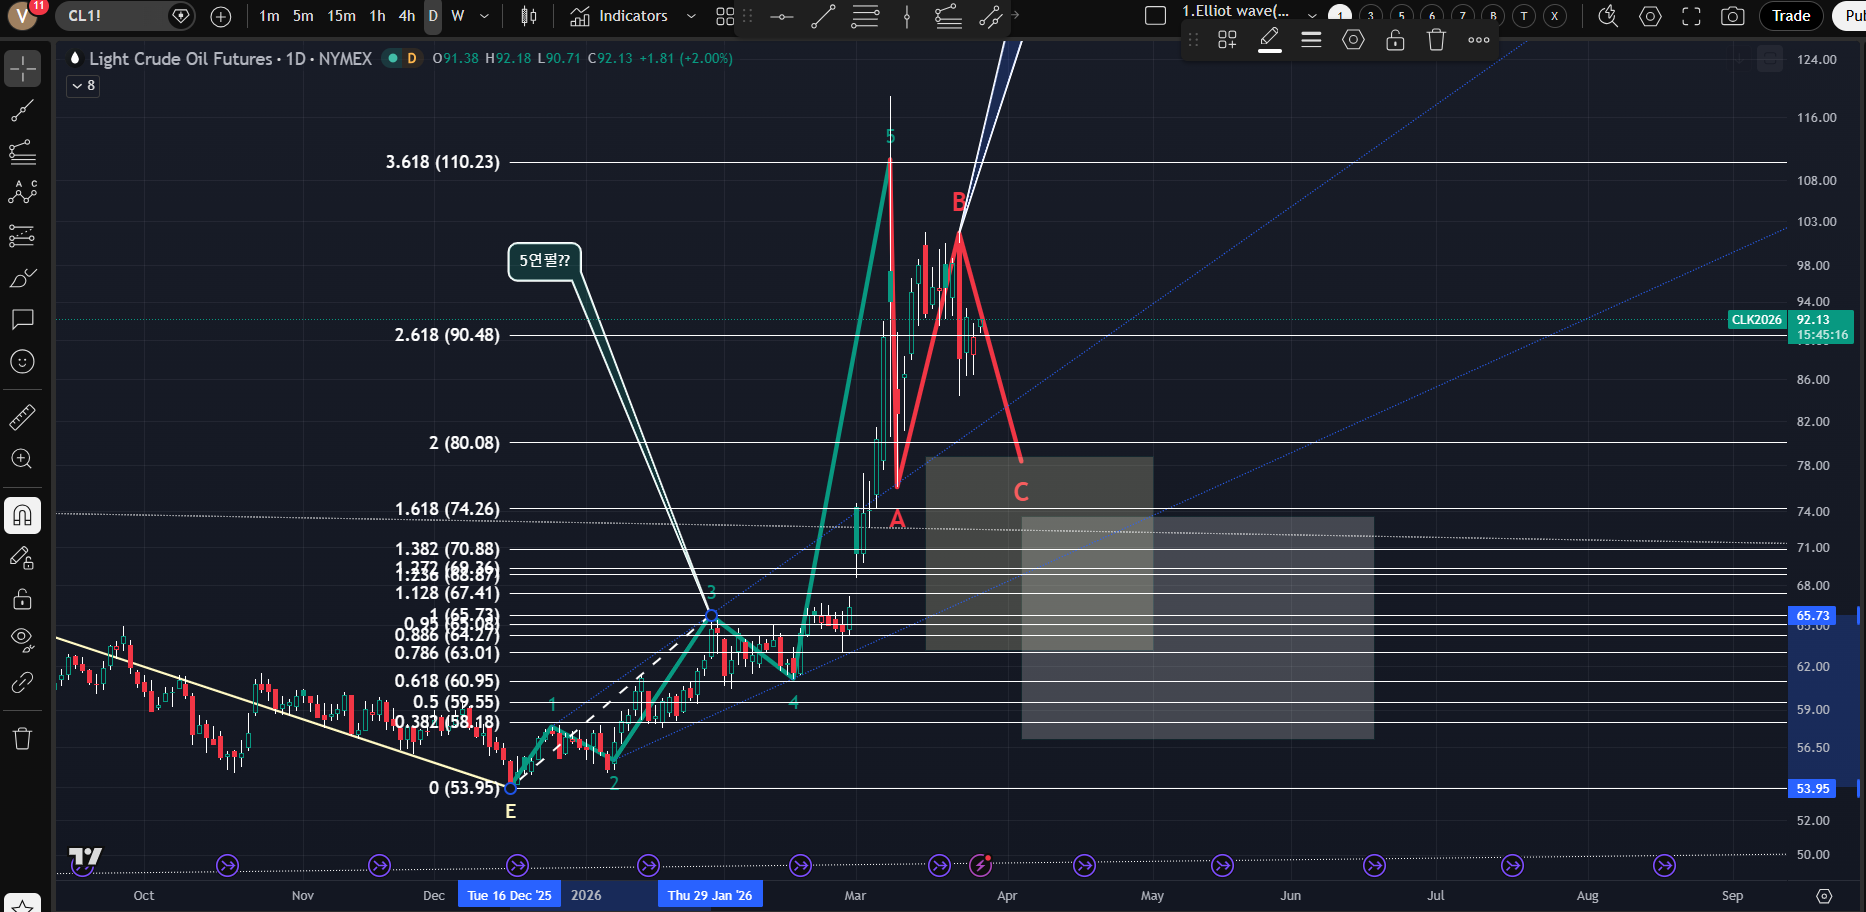
Task: Select the Fibonacci retracement drawing tool in sidebar
Action: click(22, 152)
